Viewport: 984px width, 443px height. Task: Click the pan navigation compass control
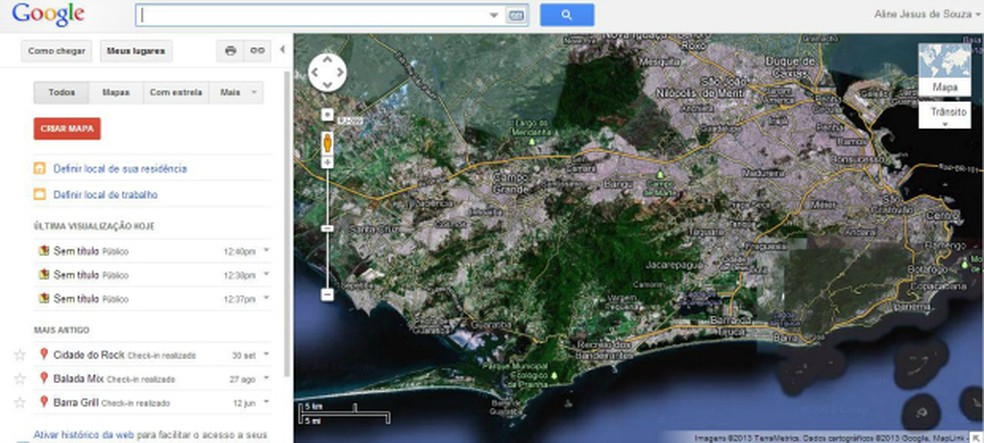[x=327, y=72]
